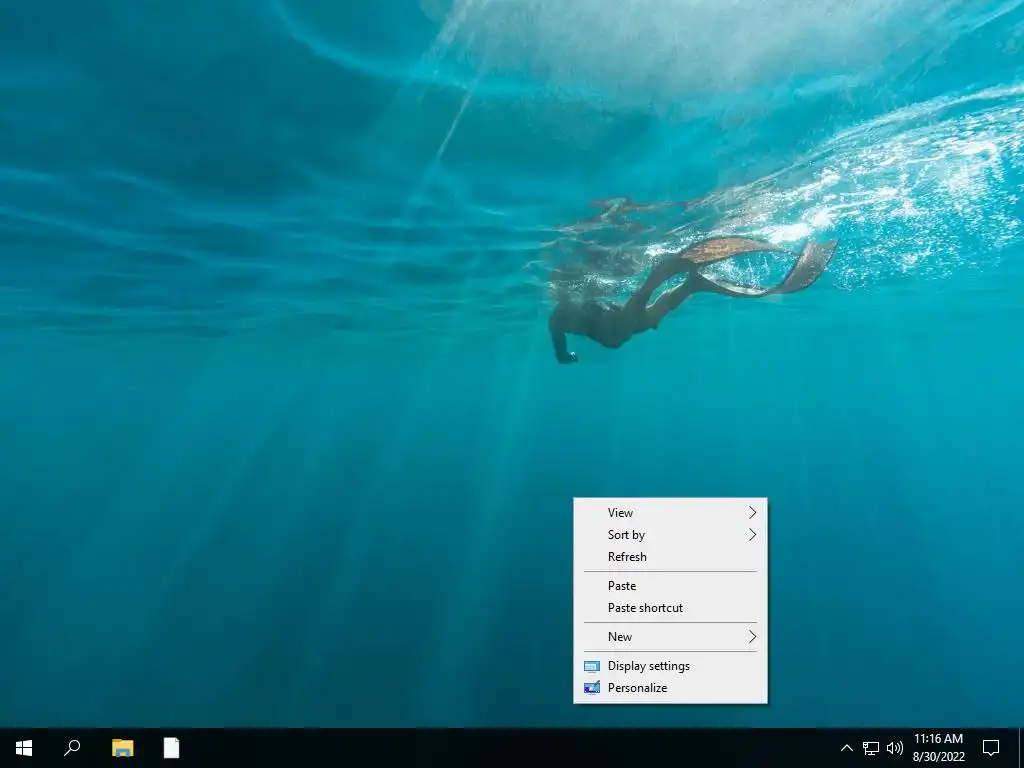Open network status tray icon
This screenshot has width=1024, height=768.
tap(871, 748)
